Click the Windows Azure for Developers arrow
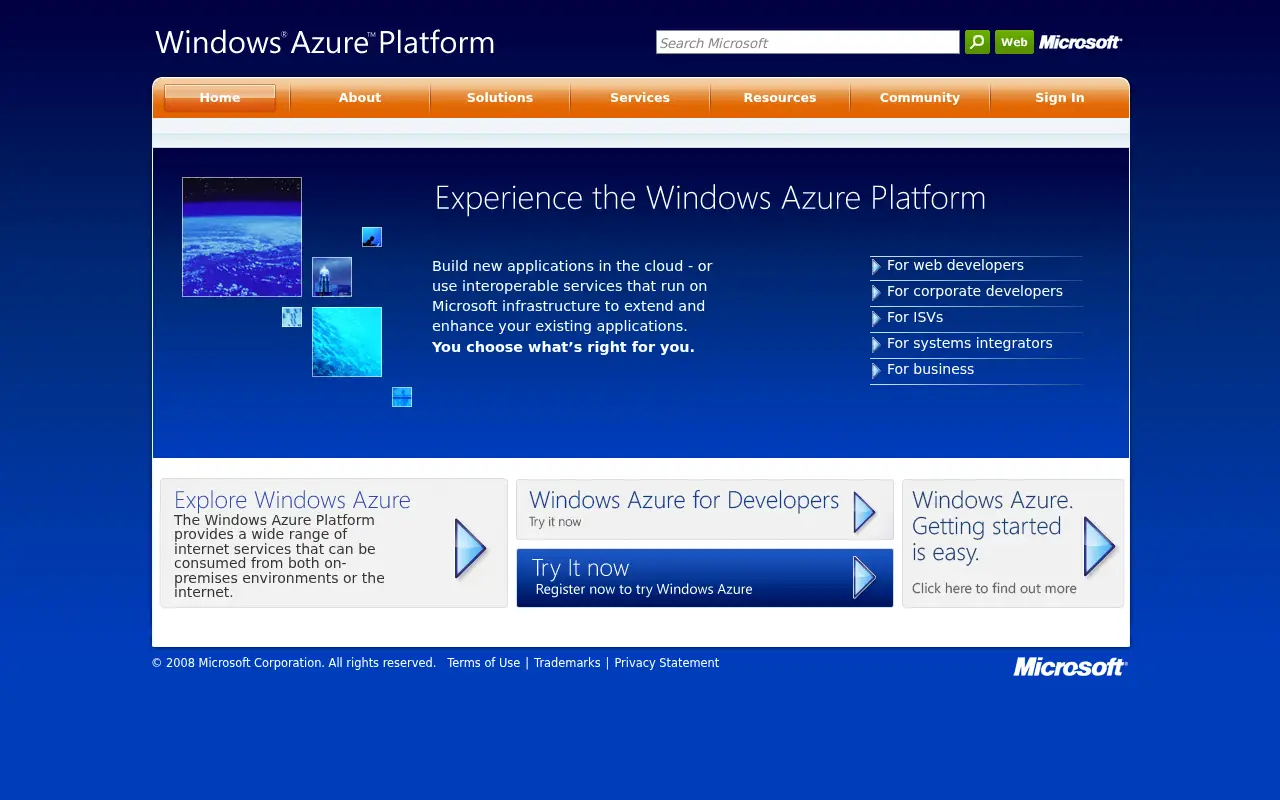 pyautogui.click(x=865, y=512)
